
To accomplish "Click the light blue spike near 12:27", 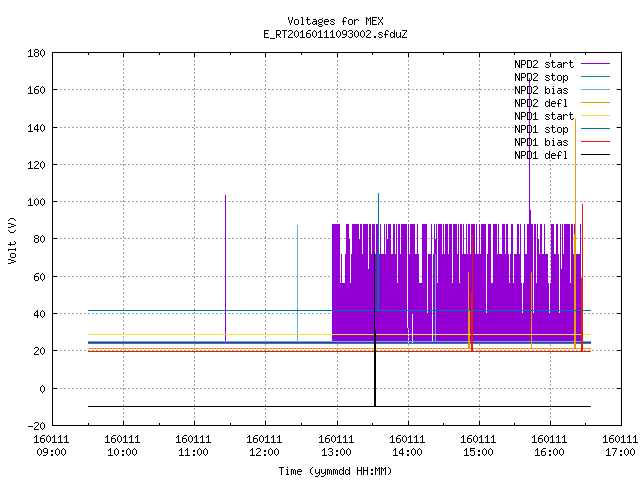I will (x=297, y=283).
